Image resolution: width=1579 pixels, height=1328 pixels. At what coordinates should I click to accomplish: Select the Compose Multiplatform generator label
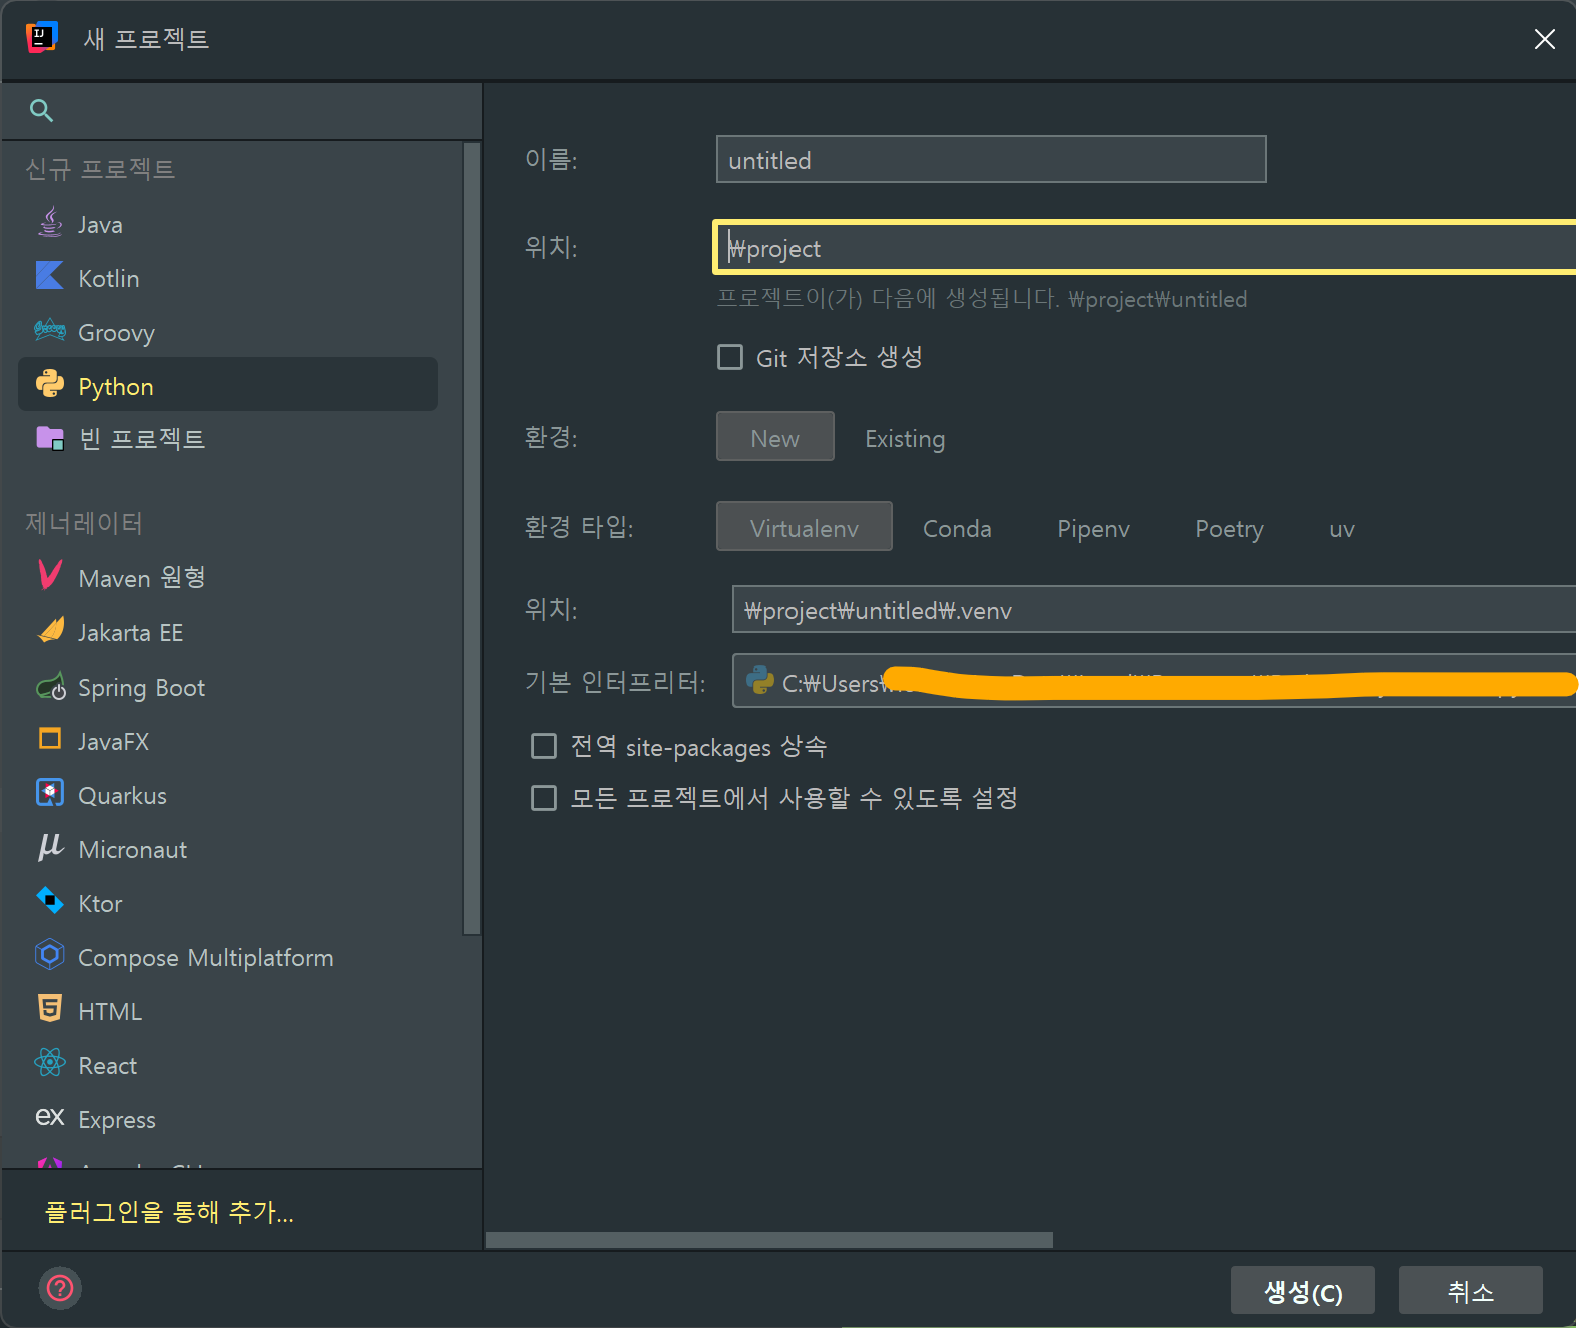(206, 958)
